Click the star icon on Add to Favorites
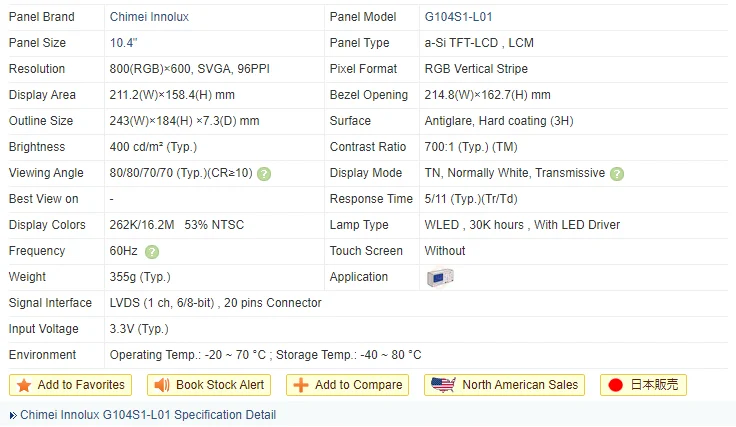This screenshot has height=427, width=736. coord(23,385)
